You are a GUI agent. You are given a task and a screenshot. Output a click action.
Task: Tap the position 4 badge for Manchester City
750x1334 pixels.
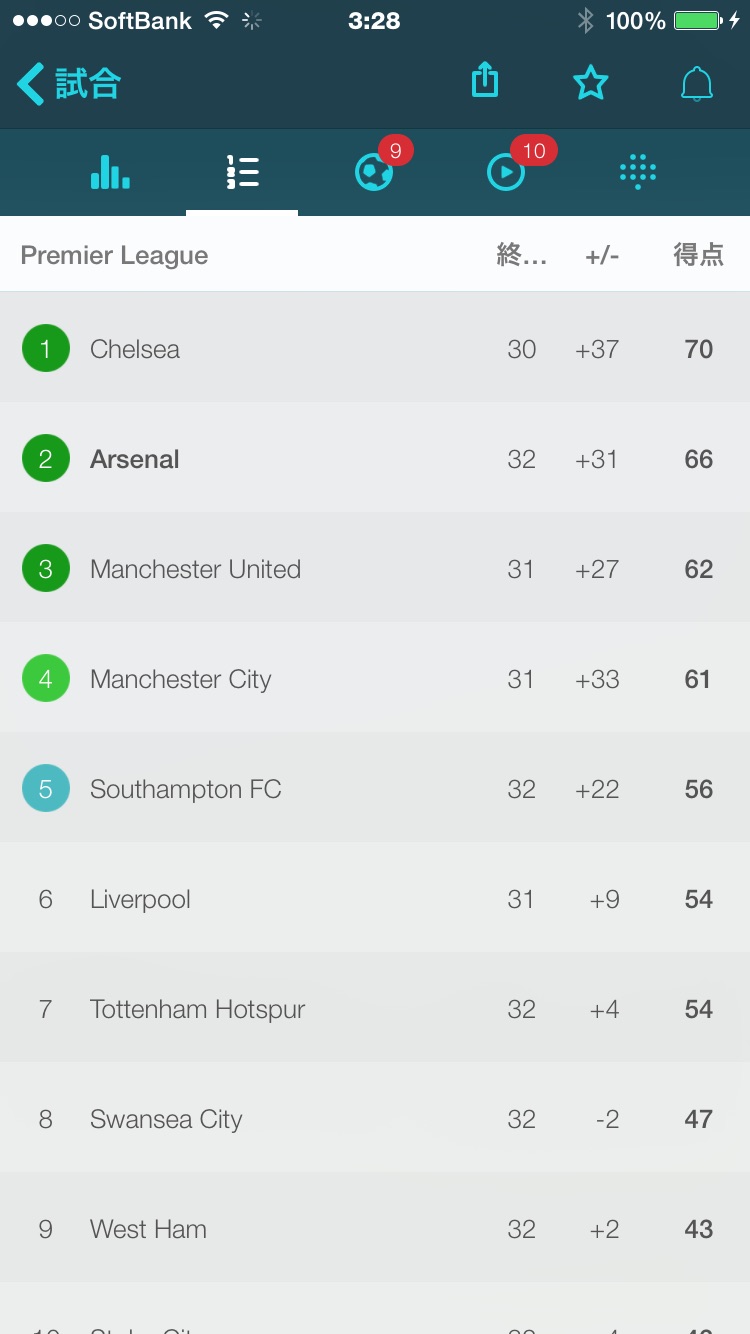coord(46,679)
